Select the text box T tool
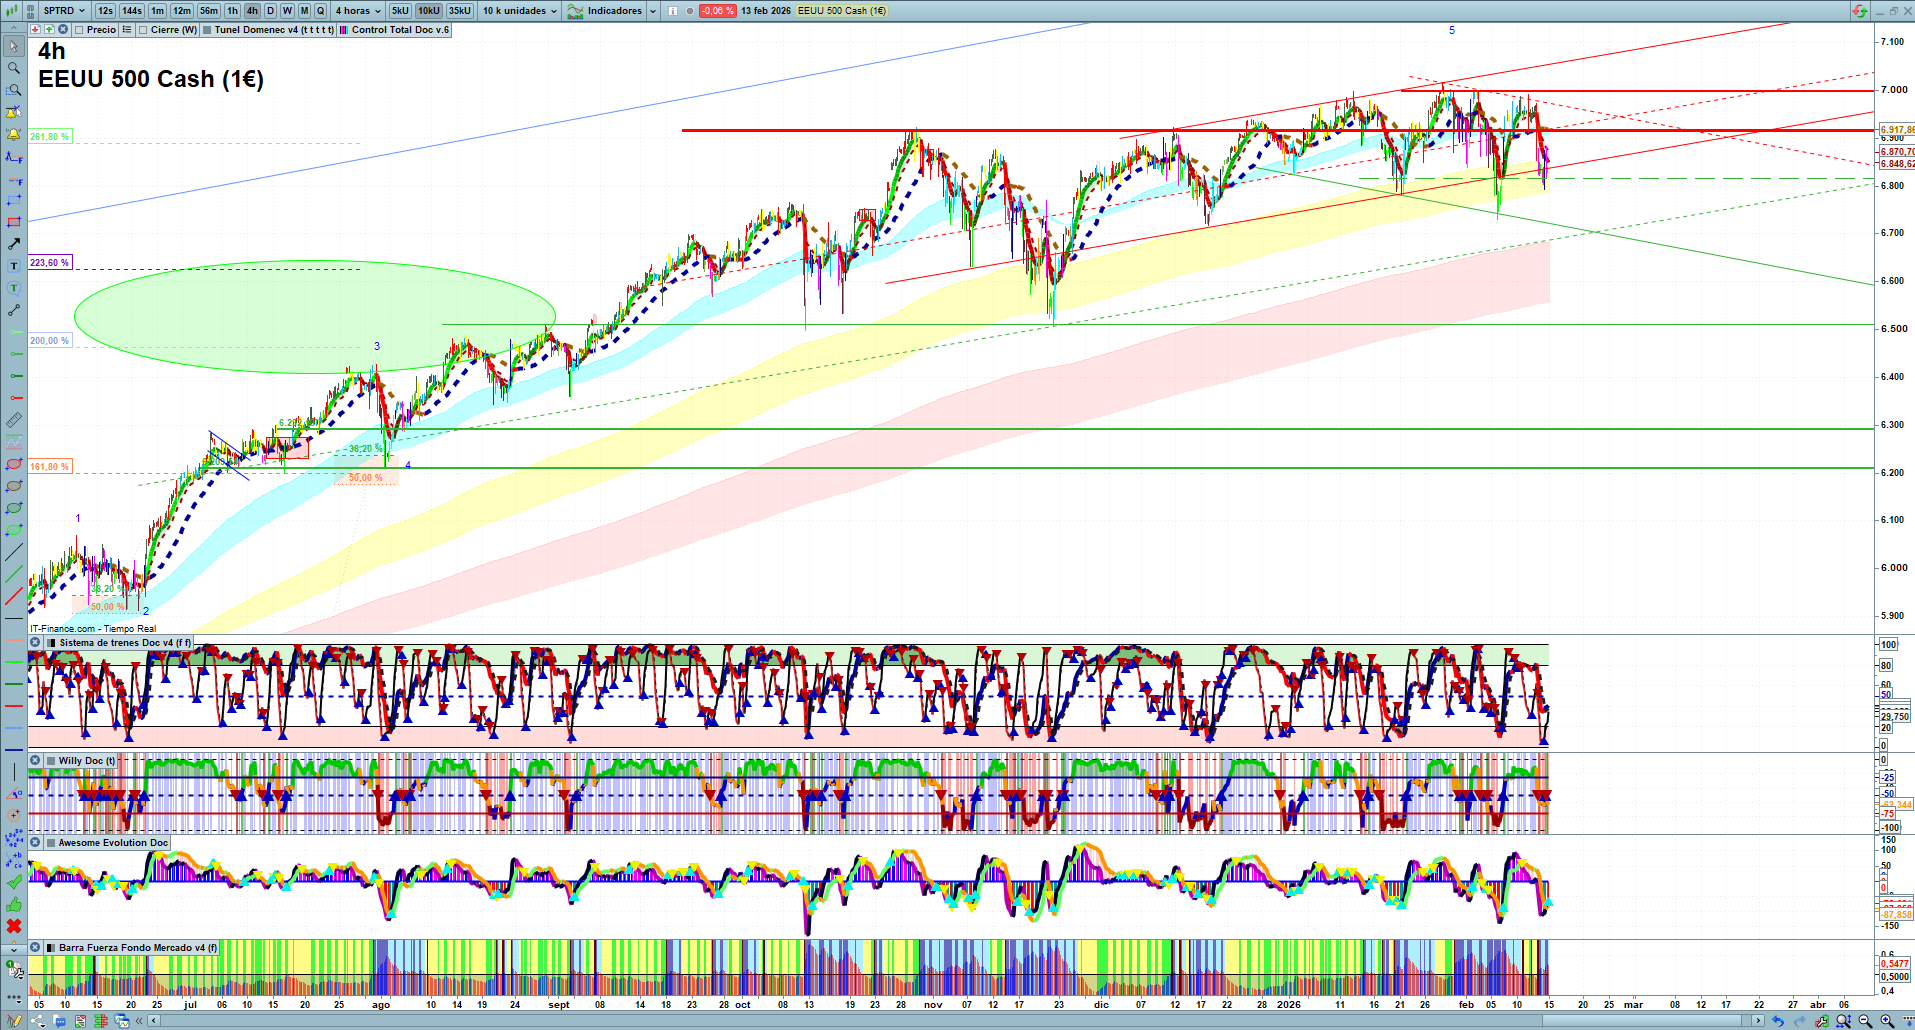This screenshot has width=1915, height=1030. 14,266
